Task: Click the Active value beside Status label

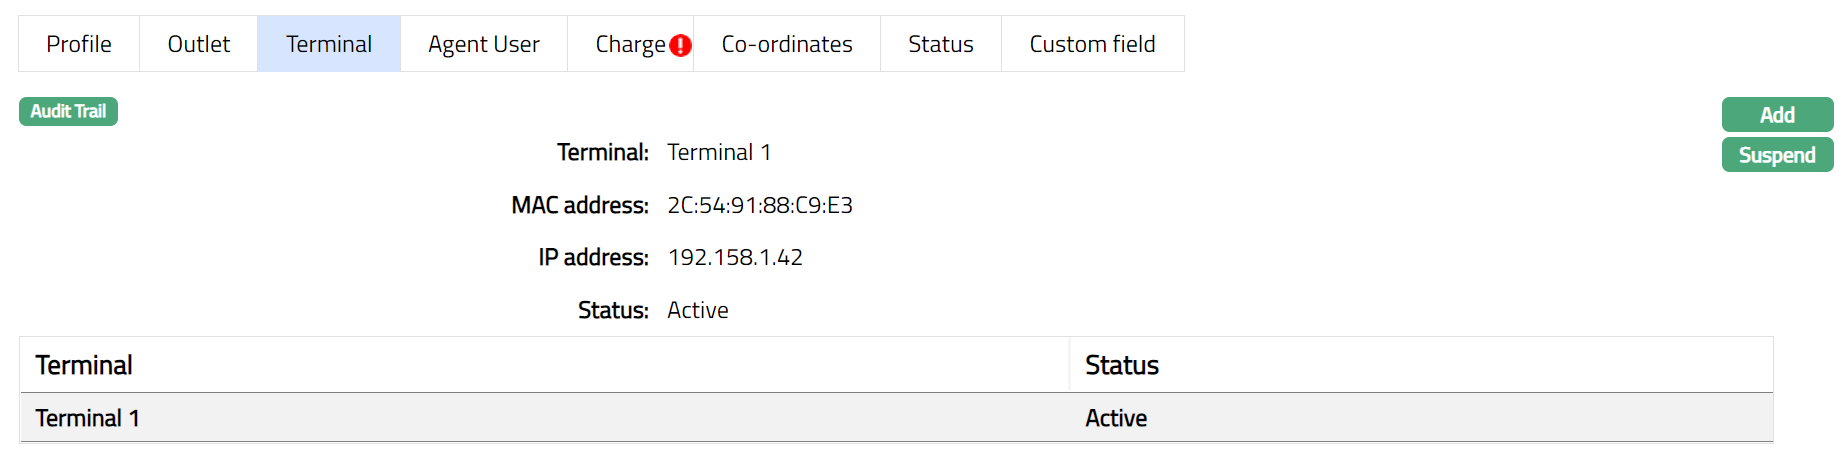Action: pyautogui.click(x=698, y=310)
